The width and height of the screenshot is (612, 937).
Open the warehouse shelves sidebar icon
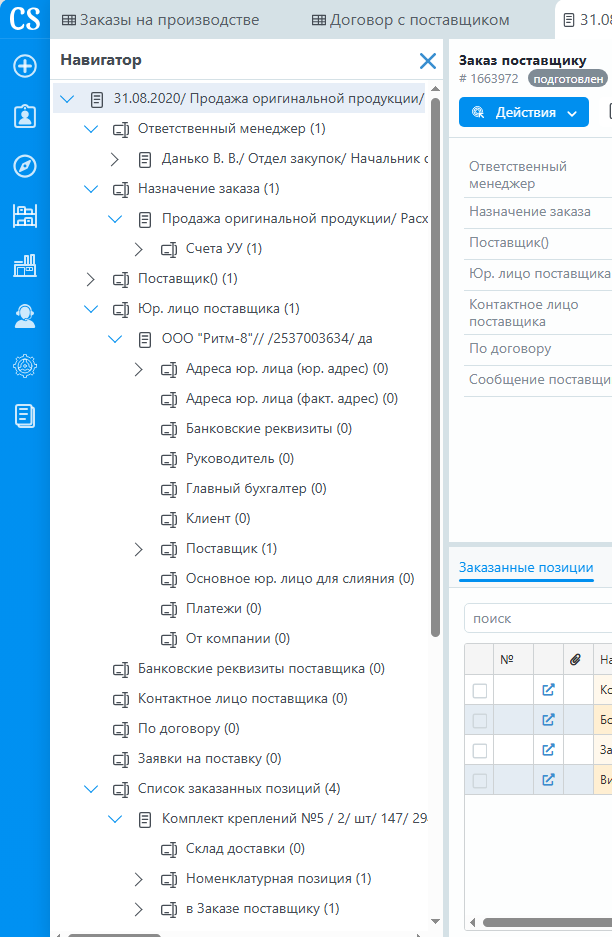click(x=25, y=216)
